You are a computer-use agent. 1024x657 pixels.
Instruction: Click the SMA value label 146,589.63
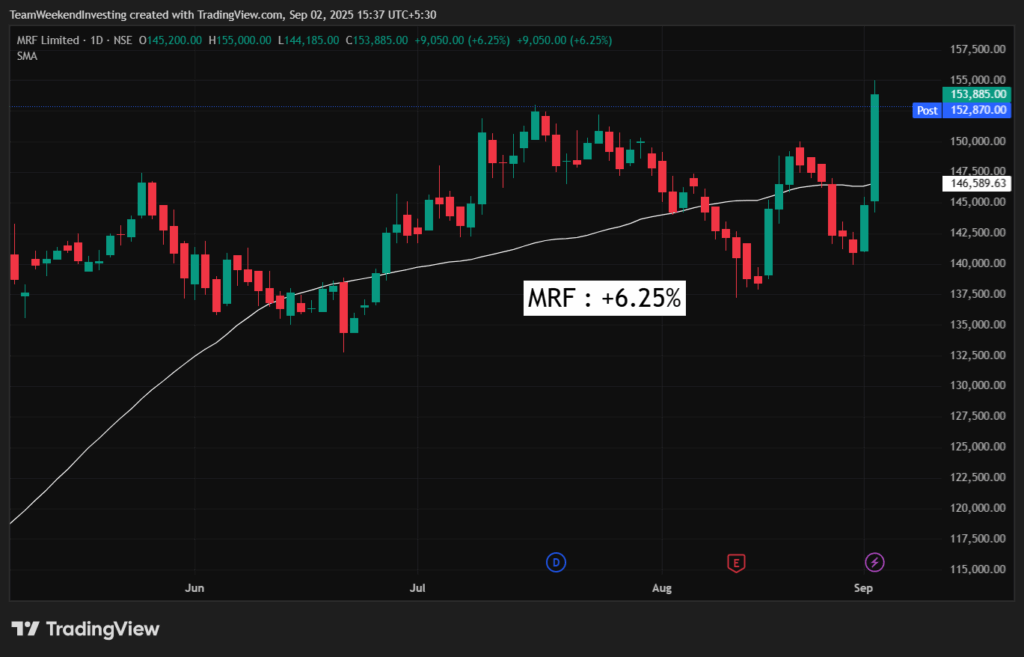pyautogui.click(x=977, y=184)
